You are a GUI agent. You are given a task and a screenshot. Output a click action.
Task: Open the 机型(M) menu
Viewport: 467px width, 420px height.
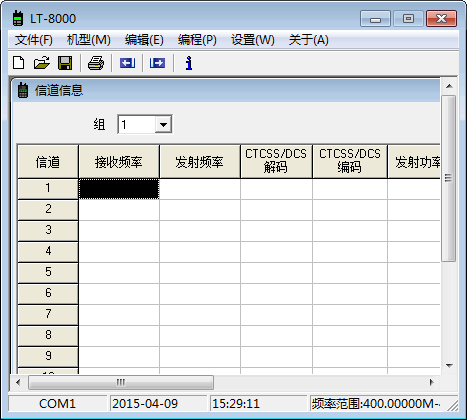89,40
